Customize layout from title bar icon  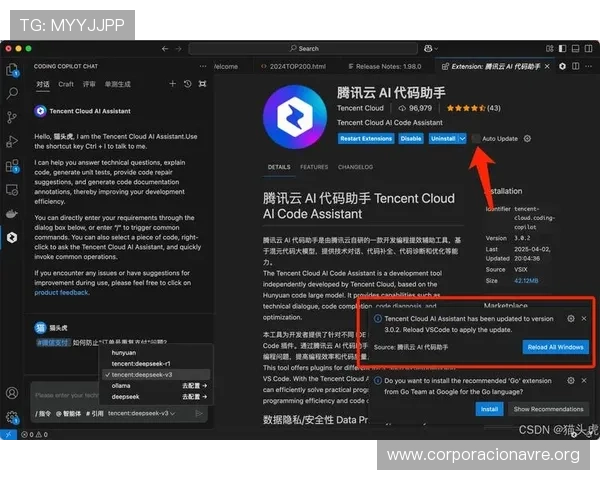(549, 49)
